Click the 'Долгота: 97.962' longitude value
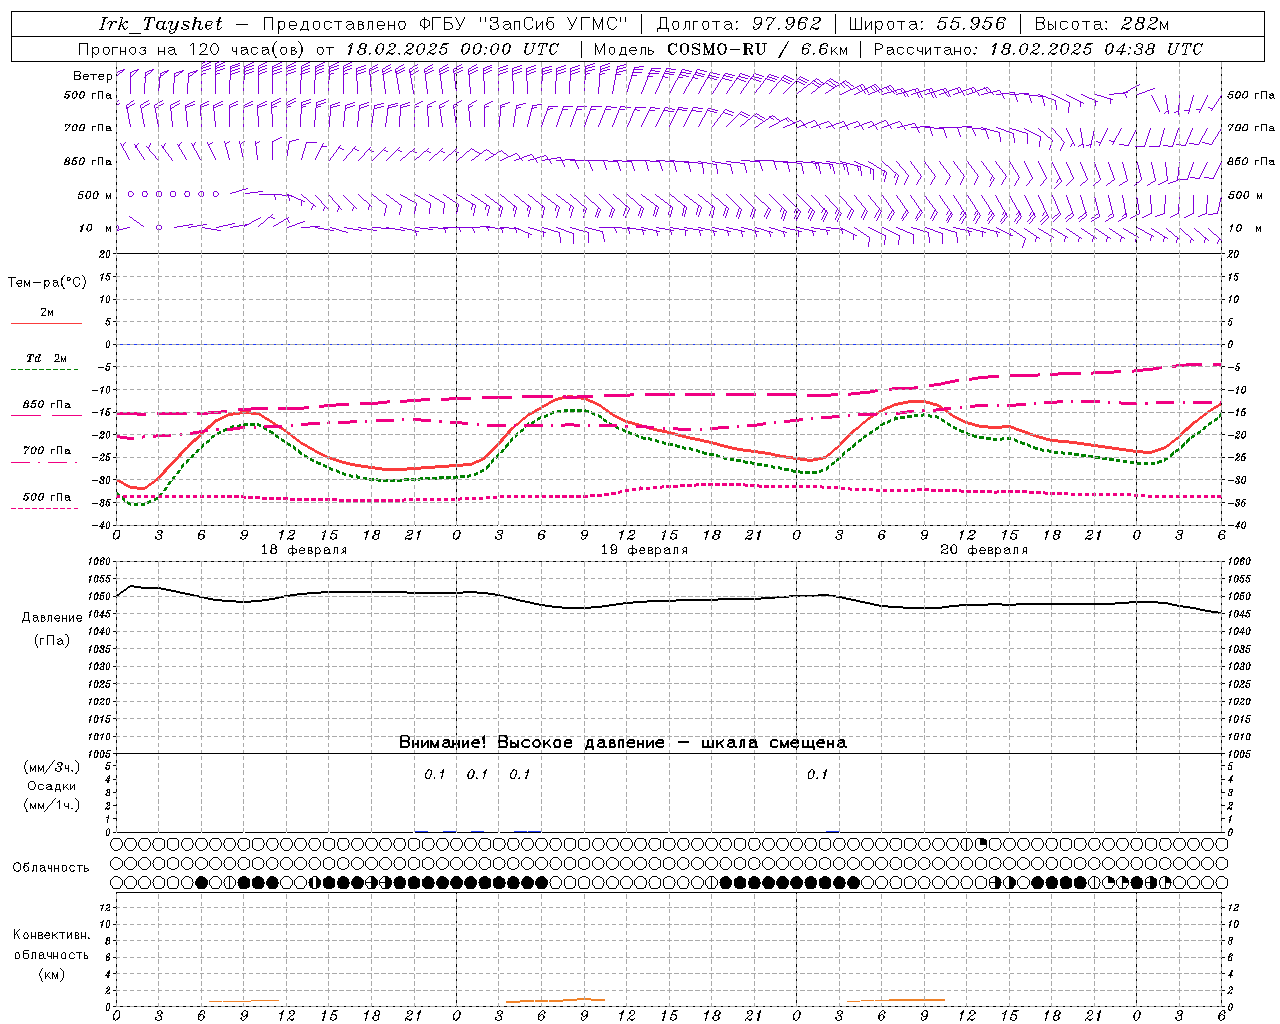 tap(738, 24)
